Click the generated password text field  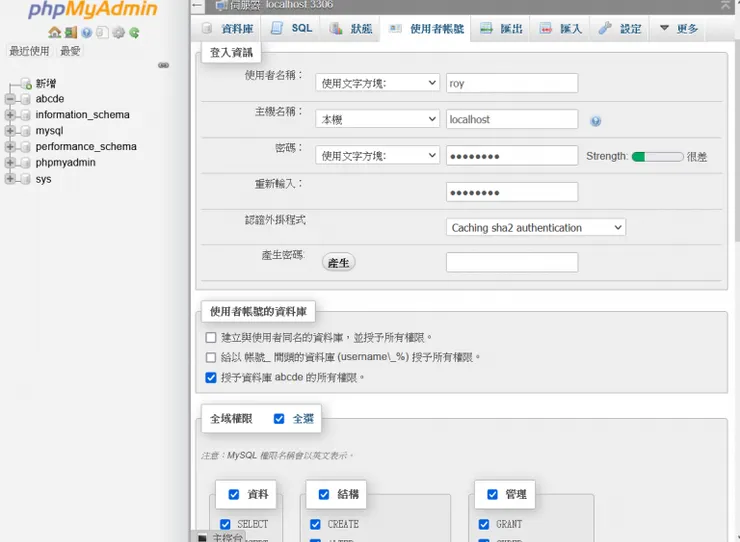click(512, 262)
